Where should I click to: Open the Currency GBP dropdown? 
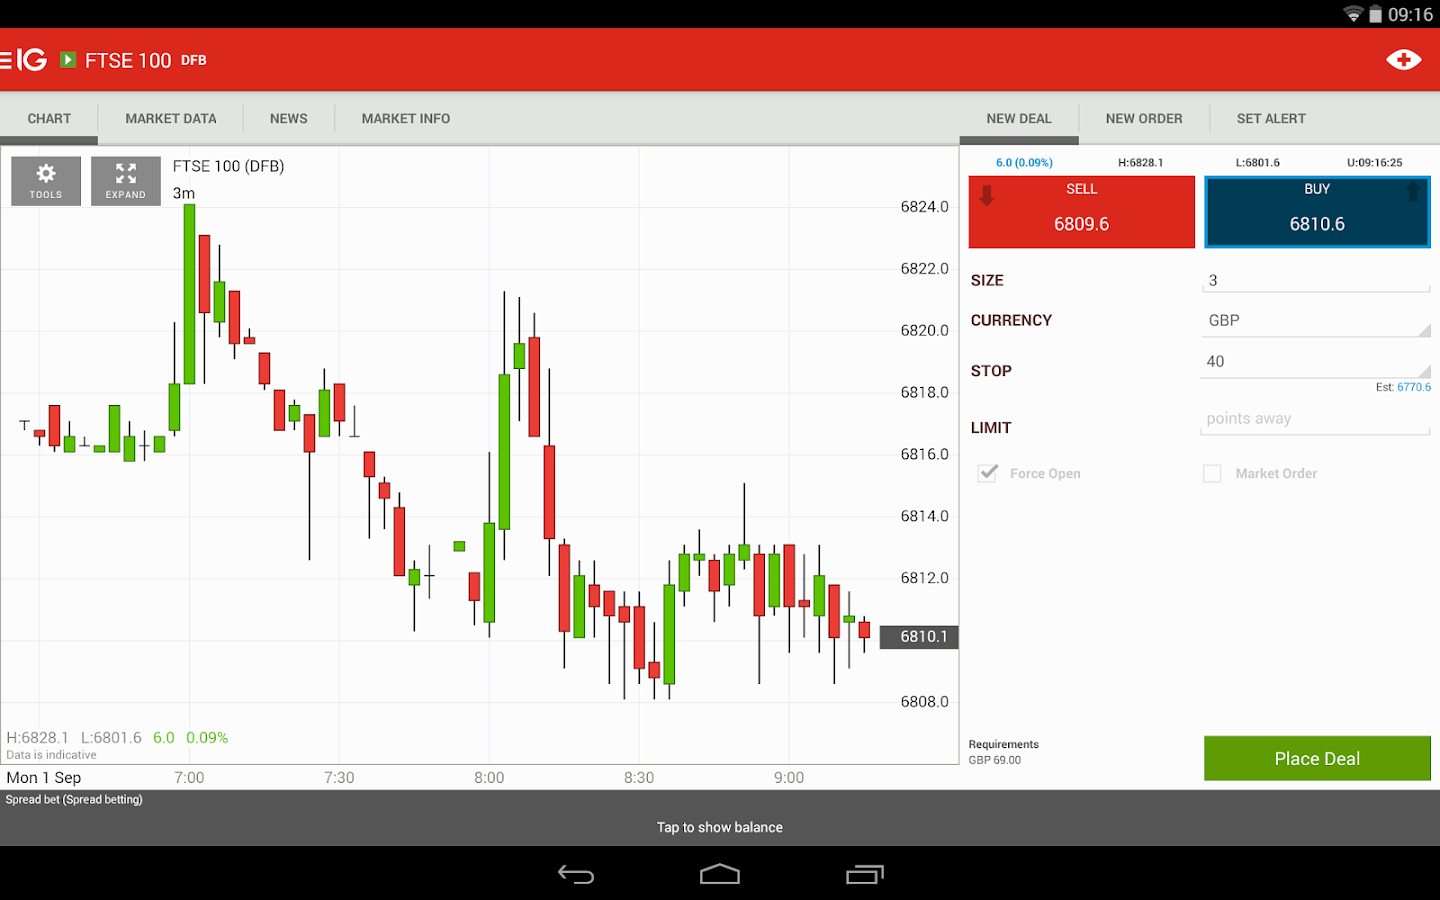click(x=1316, y=321)
